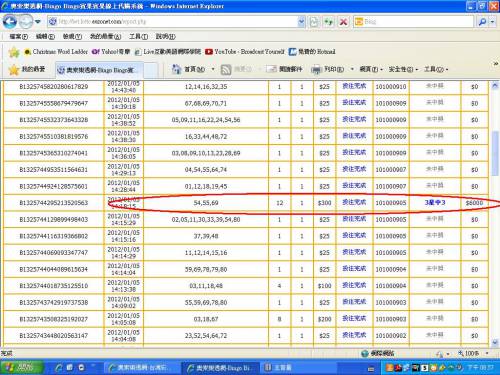
Task: Open the YouTube - Broadcast Yourself favorite link
Action: (x=245, y=52)
